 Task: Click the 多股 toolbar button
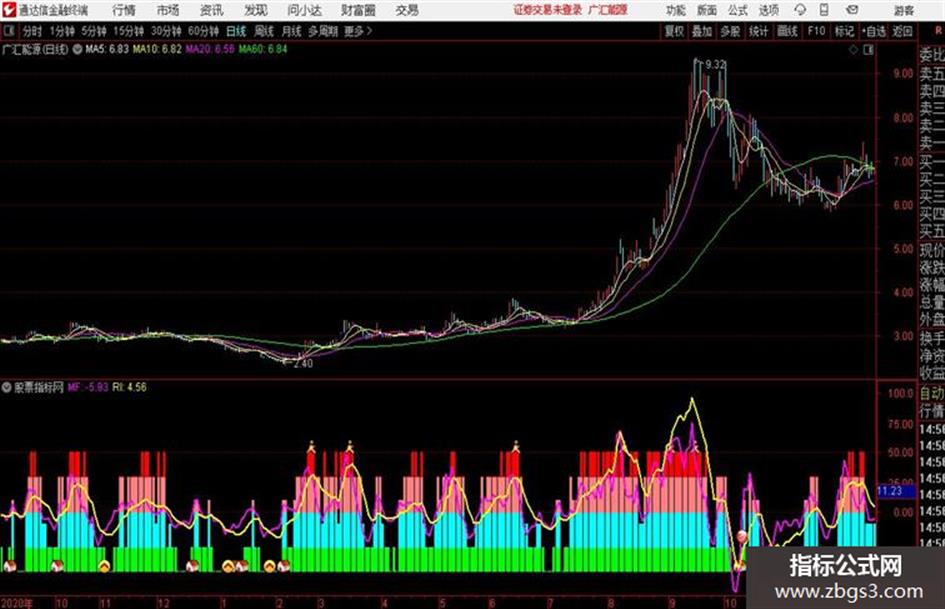(730, 31)
